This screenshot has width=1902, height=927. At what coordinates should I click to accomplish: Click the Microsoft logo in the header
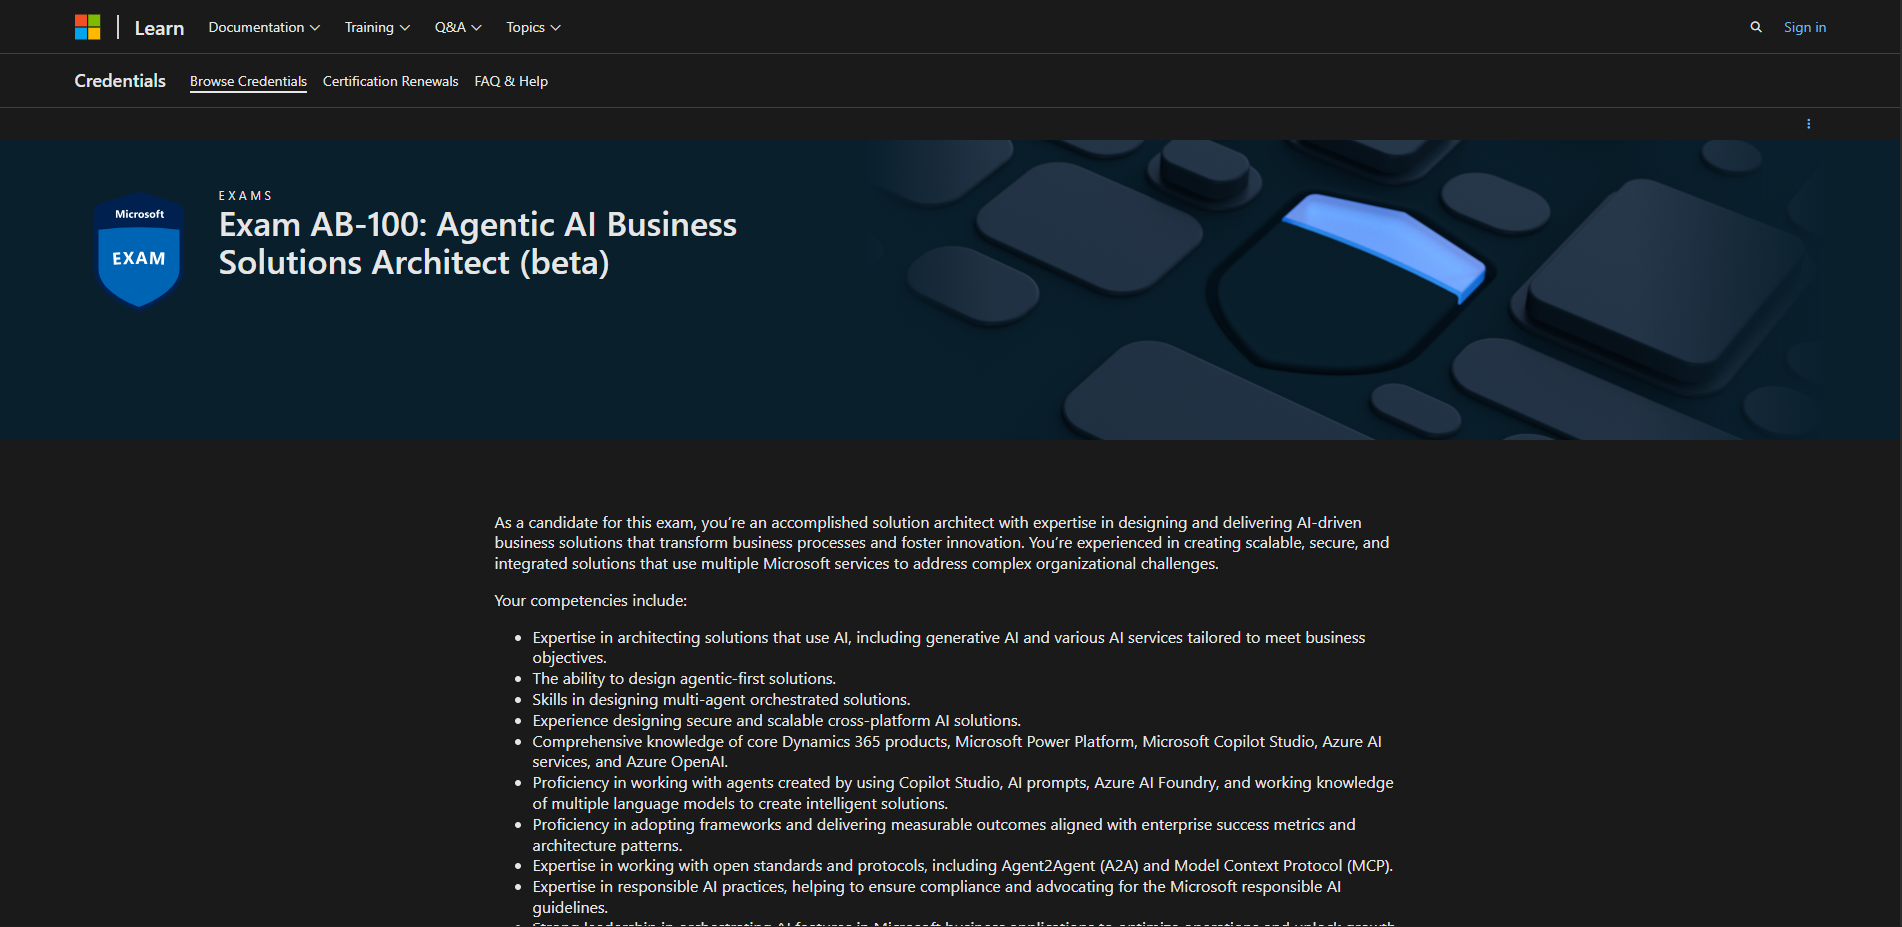pyautogui.click(x=88, y=26)
